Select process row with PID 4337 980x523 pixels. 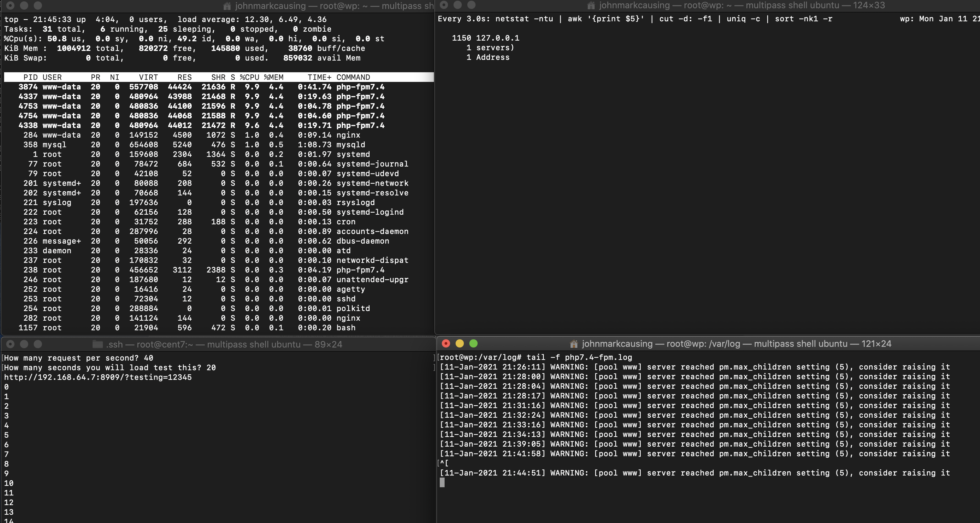click(218, 97)
